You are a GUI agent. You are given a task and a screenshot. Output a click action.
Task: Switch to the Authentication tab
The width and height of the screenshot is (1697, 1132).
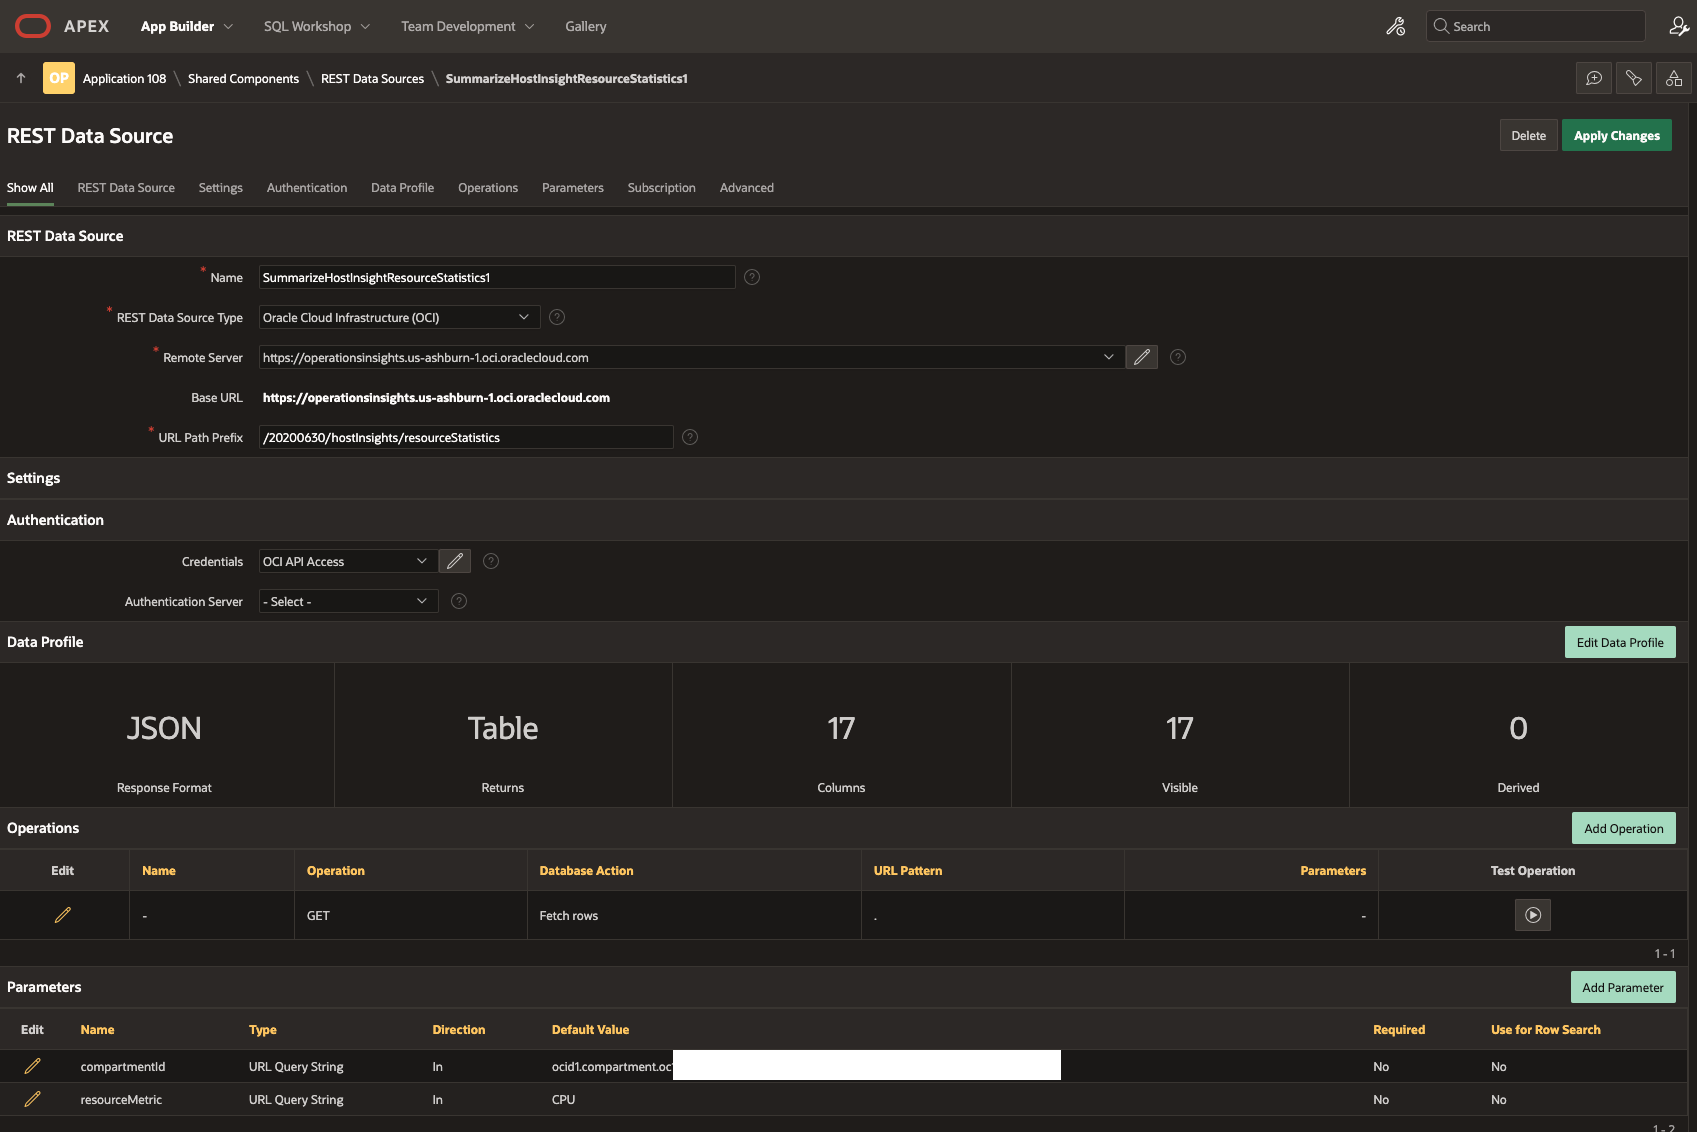307,187
